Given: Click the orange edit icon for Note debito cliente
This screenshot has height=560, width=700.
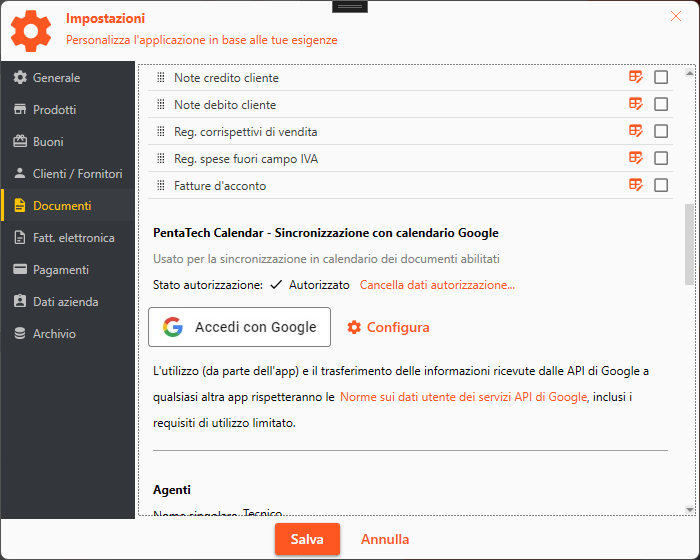Looking at the screenshot, I should click(636, 104).
